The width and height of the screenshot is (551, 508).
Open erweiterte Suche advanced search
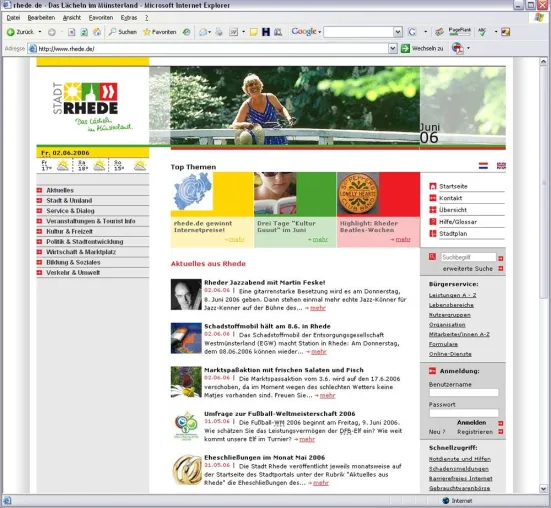[x=468, y=268]
